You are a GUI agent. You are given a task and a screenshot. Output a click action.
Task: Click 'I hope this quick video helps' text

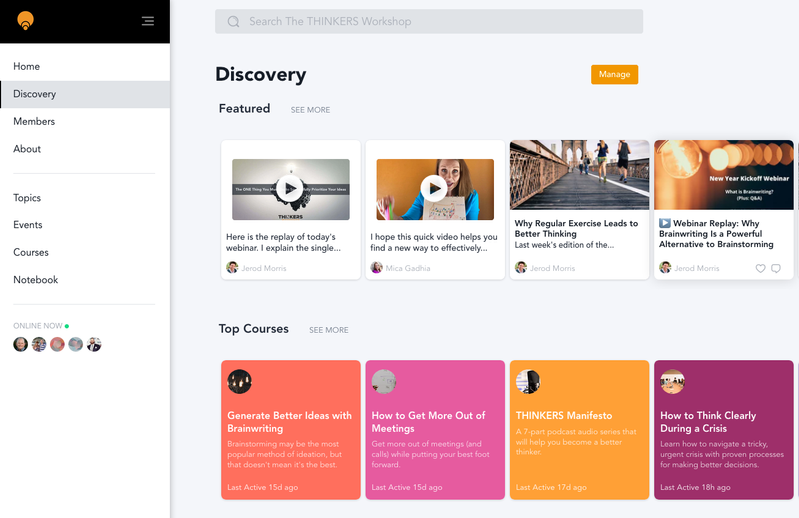coord(434,242)
